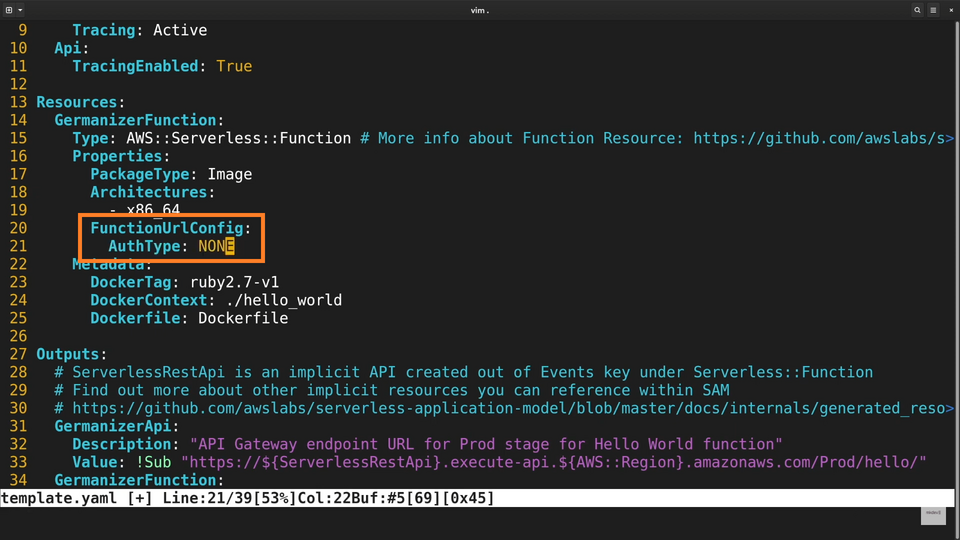Click the 'Value' key on line 33

[94, 462]
